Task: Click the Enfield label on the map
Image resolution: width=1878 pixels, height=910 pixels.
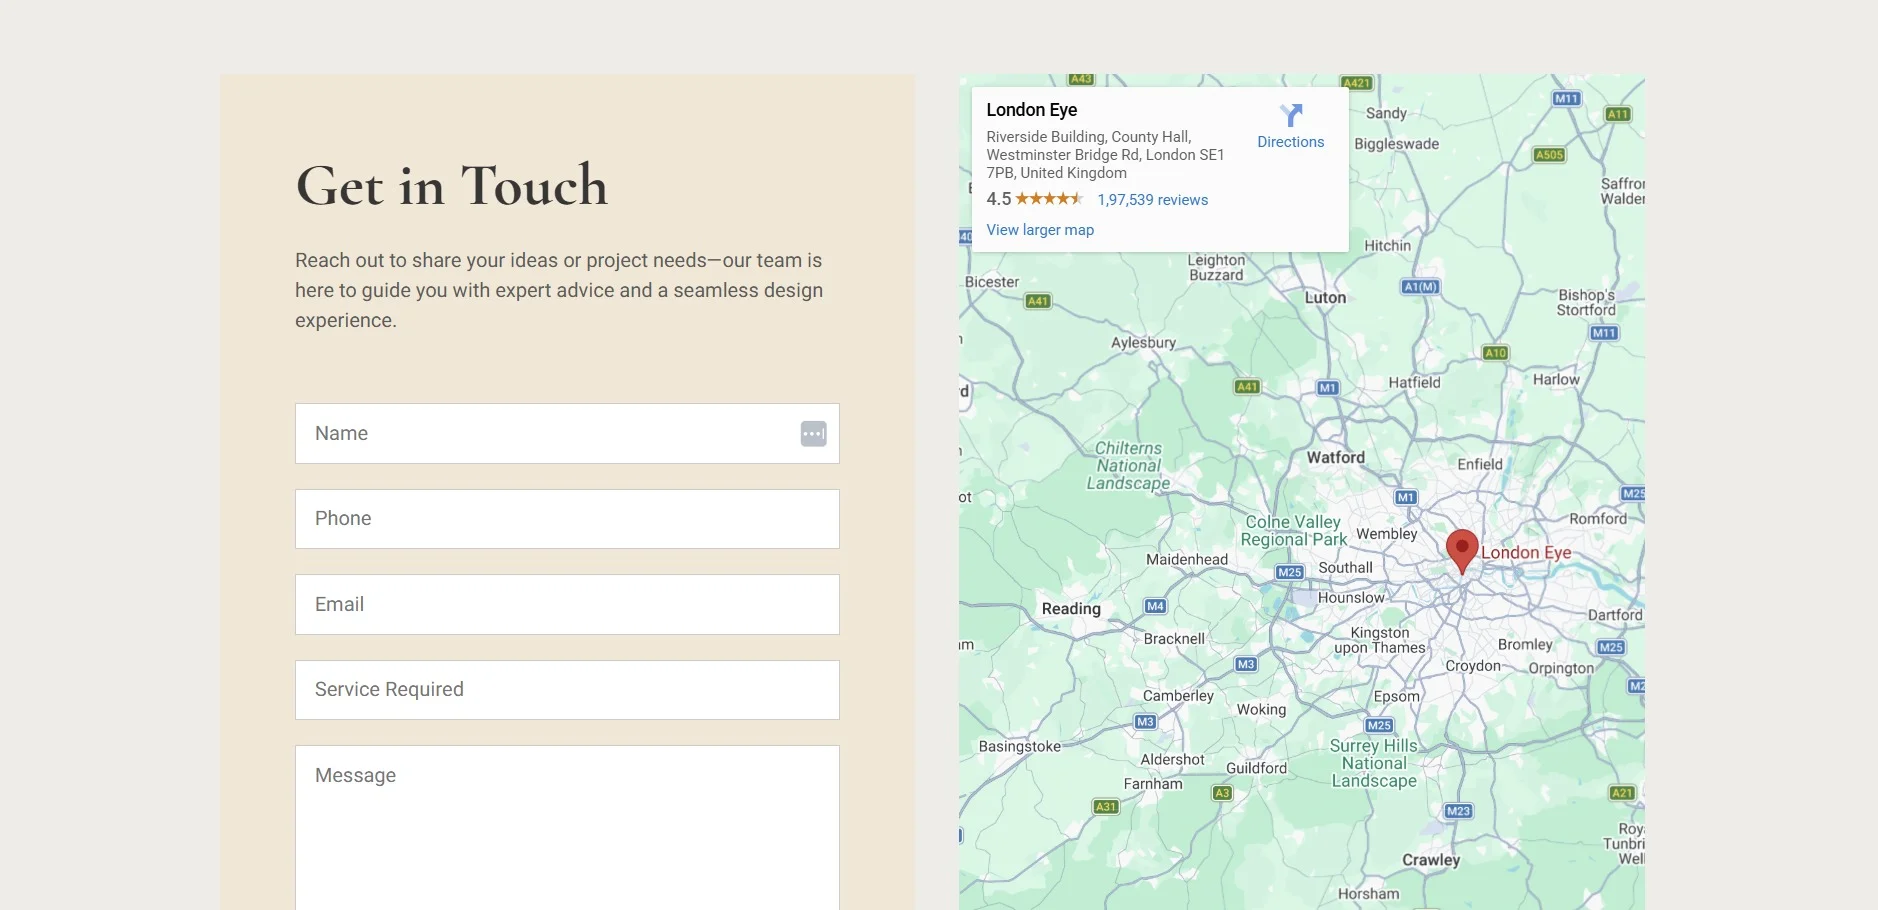Action: click(x=1480, y=465)
